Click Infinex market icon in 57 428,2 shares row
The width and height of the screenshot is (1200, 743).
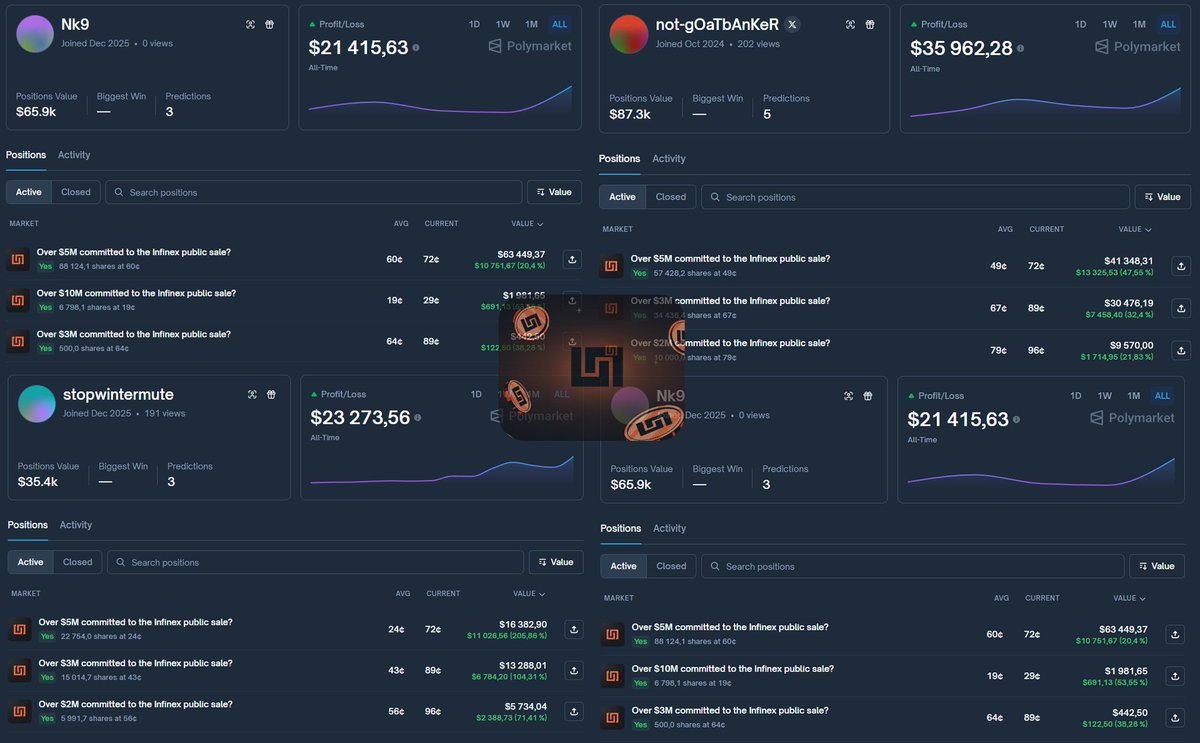coord(612,266)
